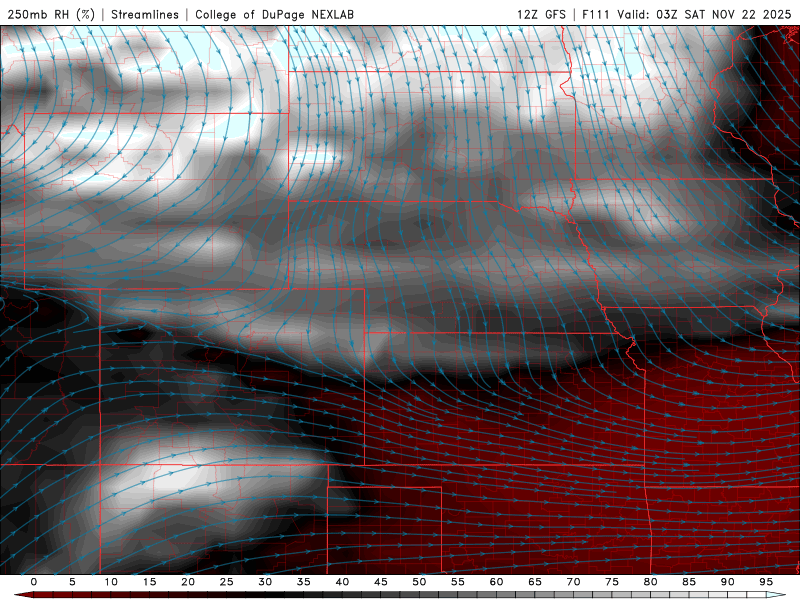Click the 10 value on color scale
800x600 pixels.
[x=111, y=582]
